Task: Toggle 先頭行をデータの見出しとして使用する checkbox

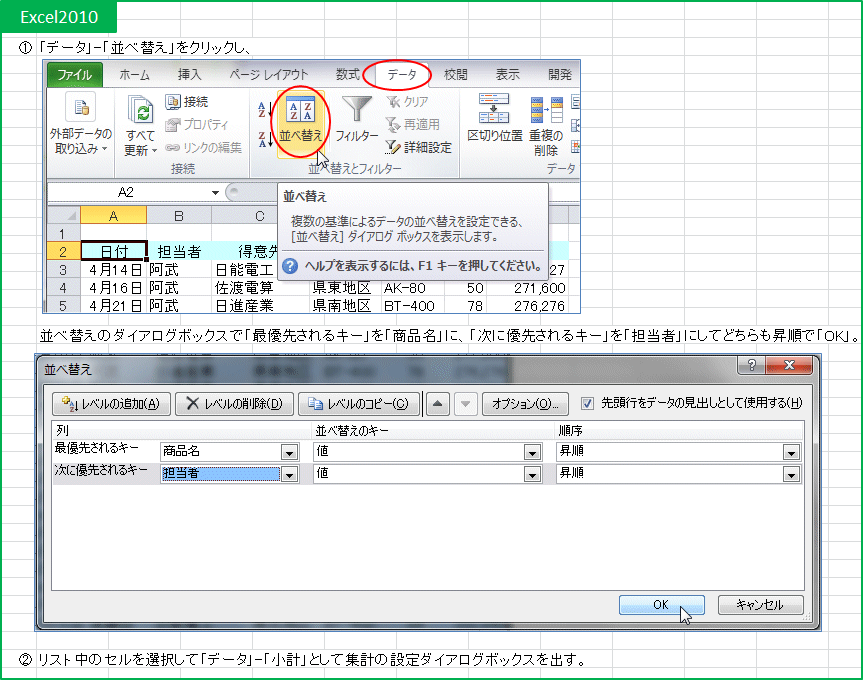Action: click(587, 404)
